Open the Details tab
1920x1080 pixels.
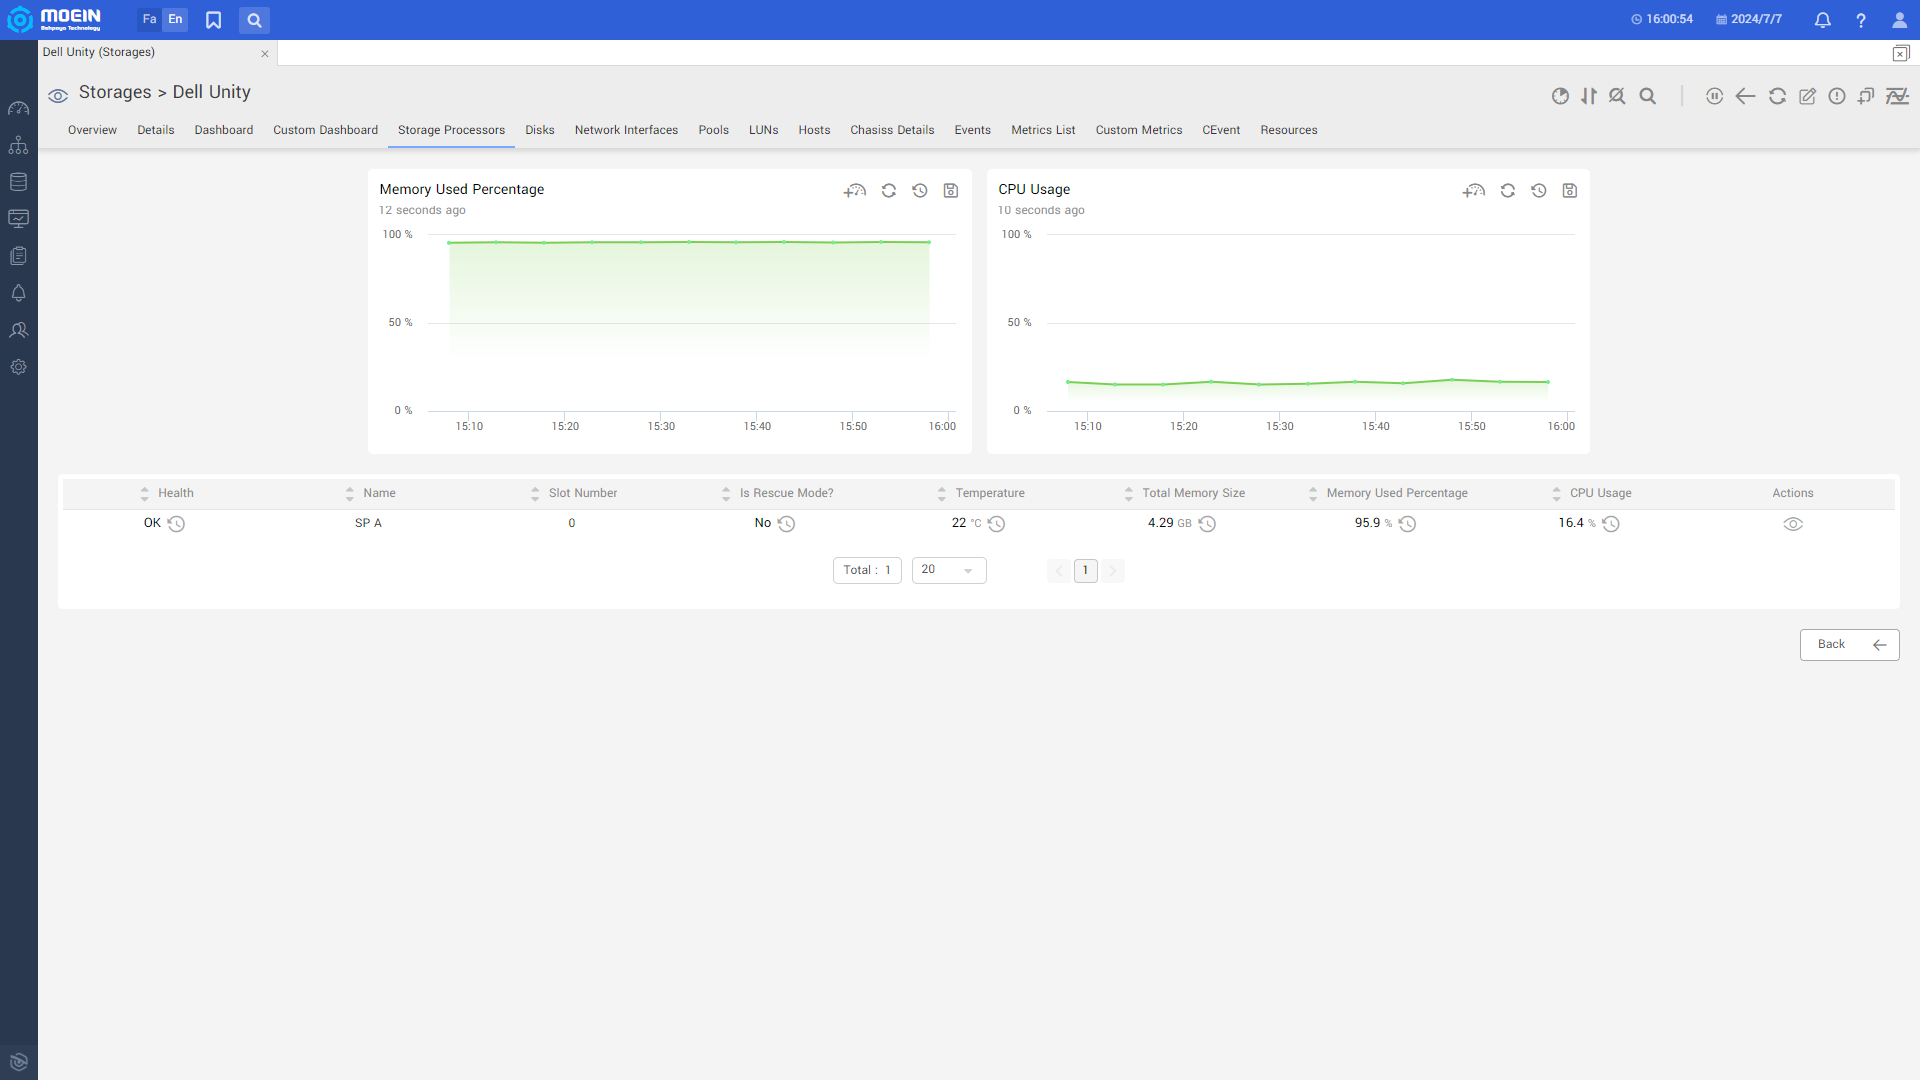point(156,130)
